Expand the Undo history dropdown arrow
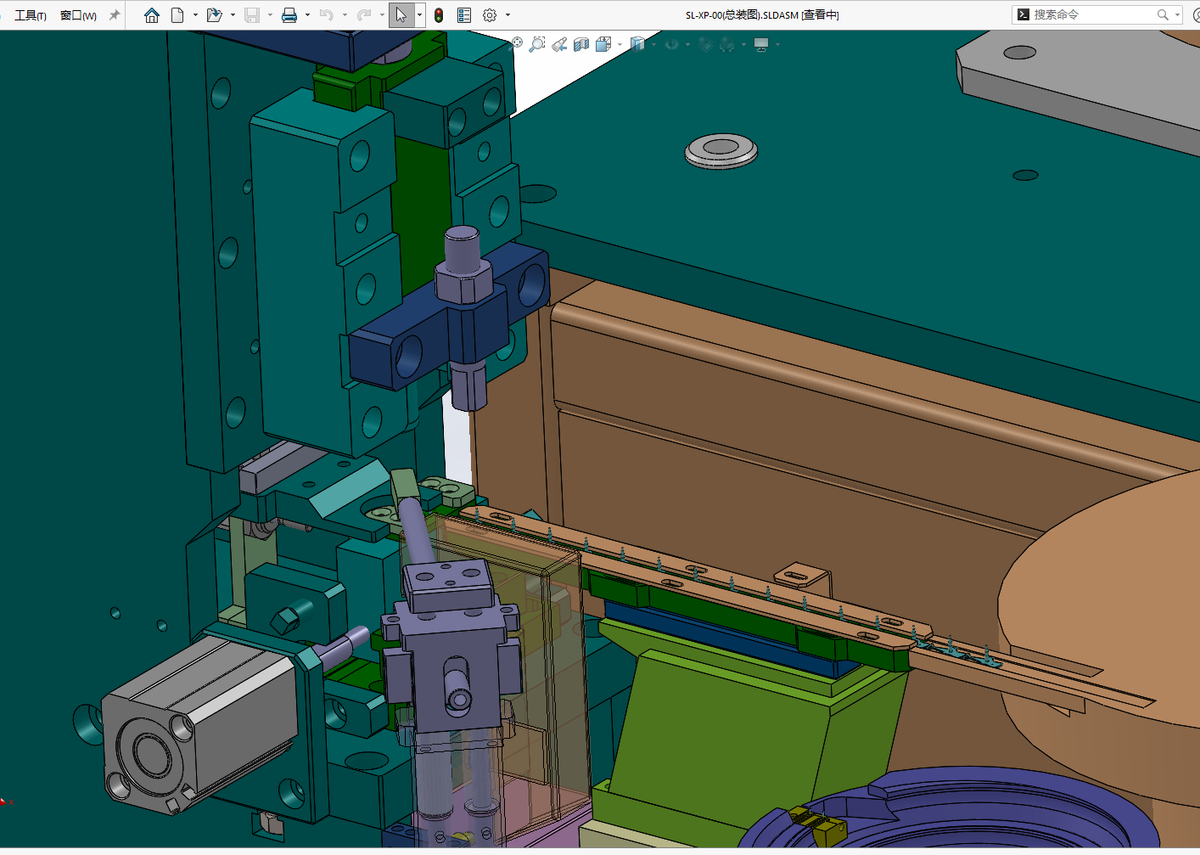1200x855 pixels. 344,15
